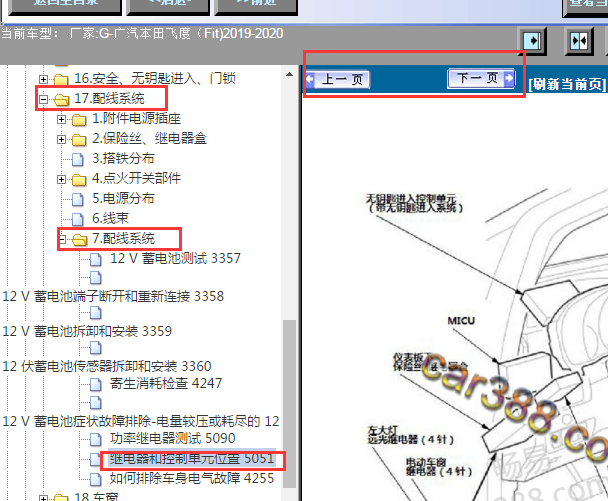Open 12 V 蓄电池端子断开和重新连接 3358
Screen dimensions: 608x501
[x=113, y=296]
